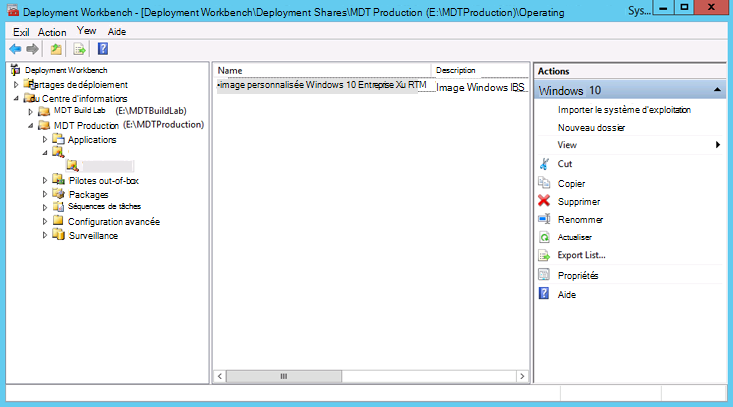Click the Surveillance folder icon
The width and height of the screenshot is (733, 407).
(x=58, y=234)
